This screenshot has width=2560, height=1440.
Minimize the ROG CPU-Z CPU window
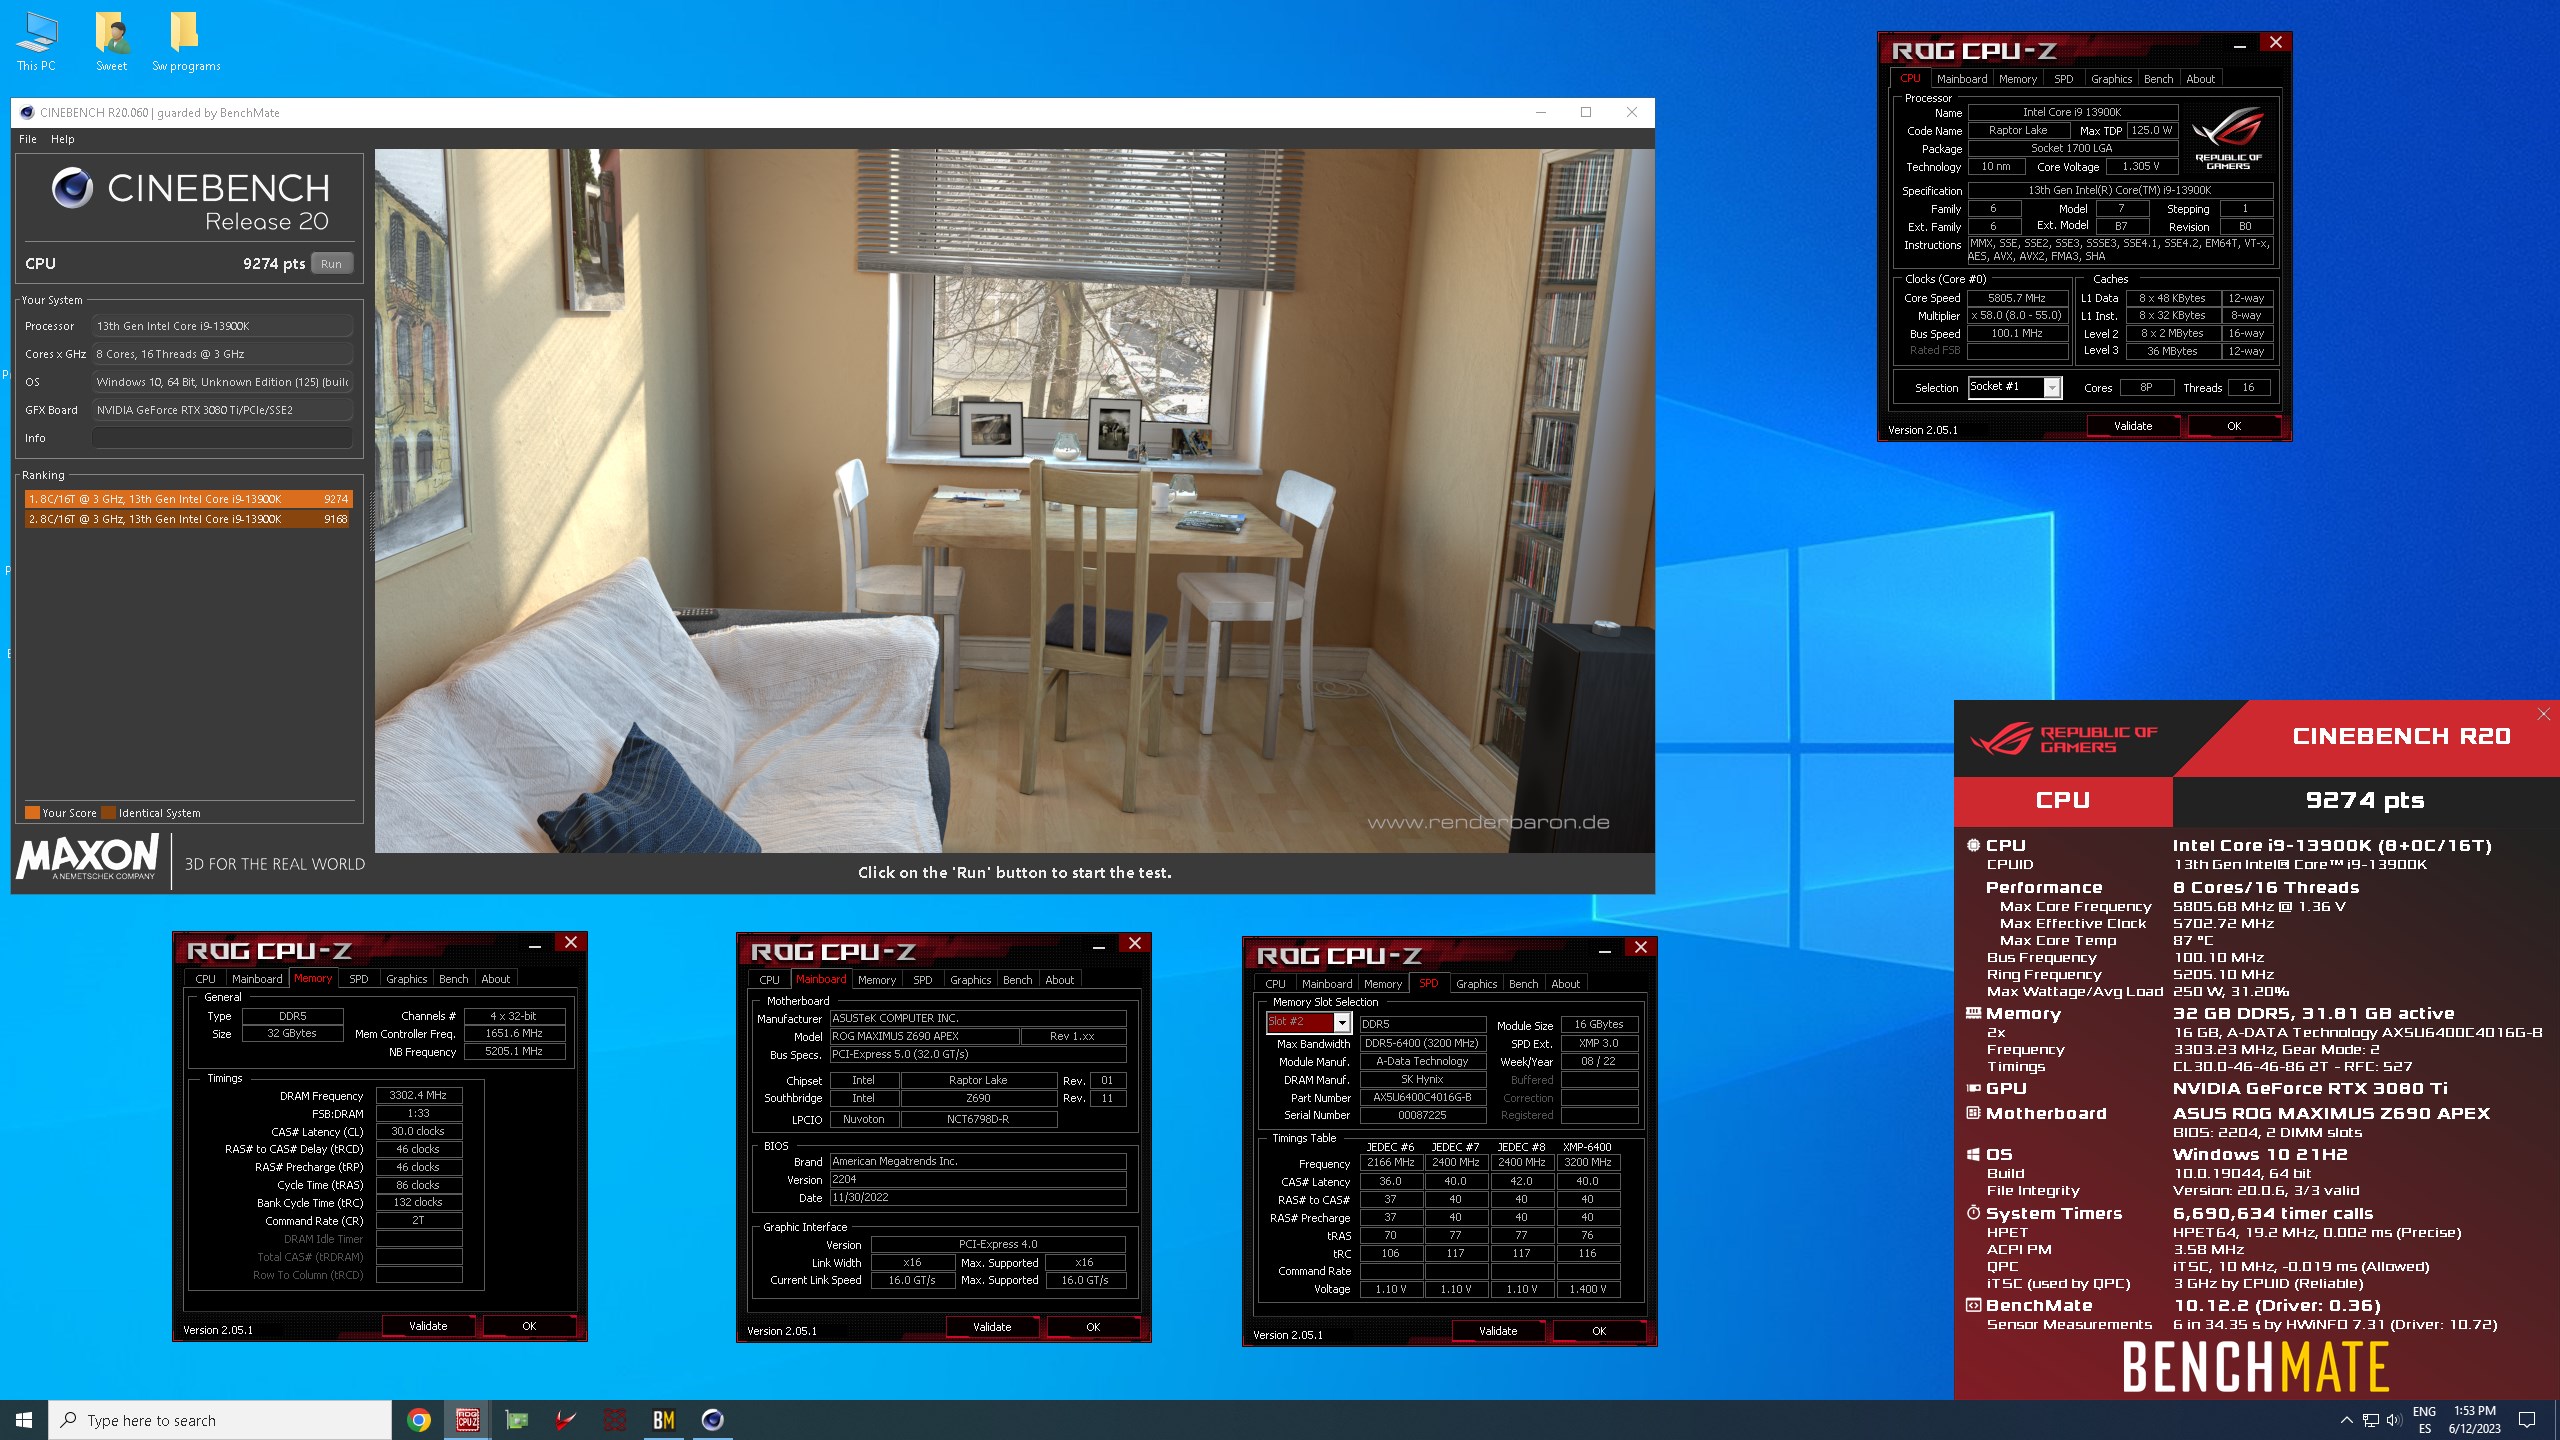[2240, 44]
